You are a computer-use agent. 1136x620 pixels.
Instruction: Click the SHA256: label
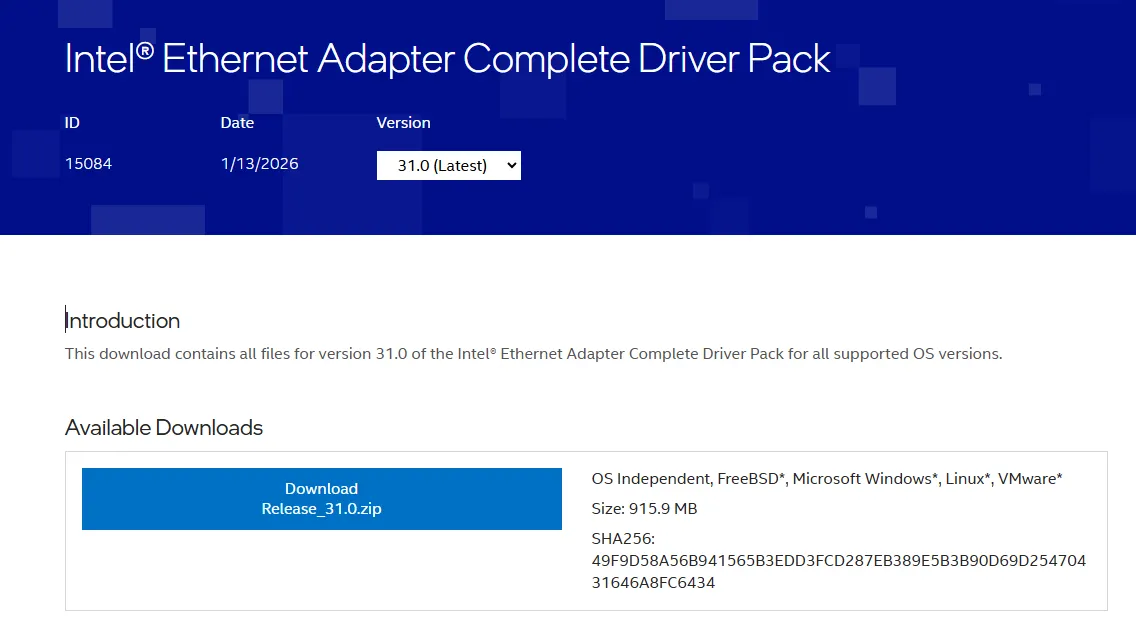622,539
